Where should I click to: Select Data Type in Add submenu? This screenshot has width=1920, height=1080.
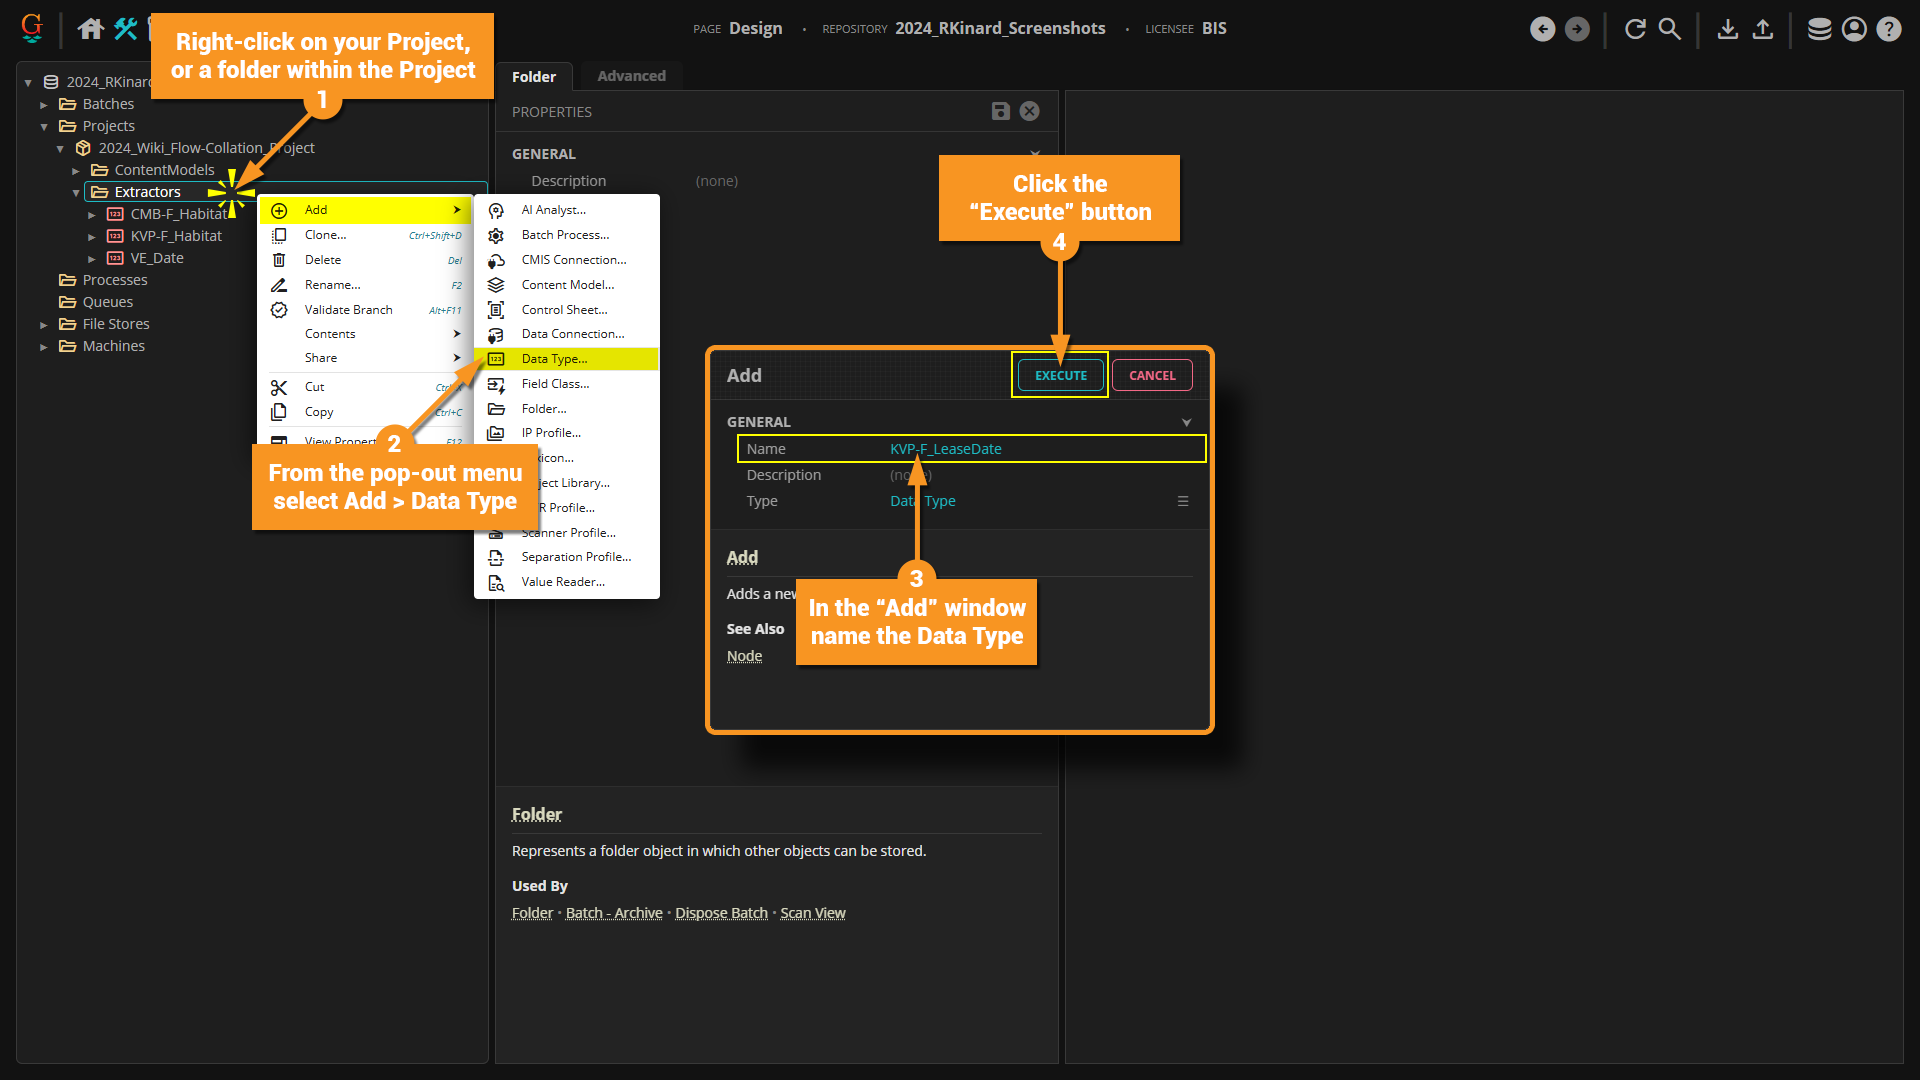[554, 359]
